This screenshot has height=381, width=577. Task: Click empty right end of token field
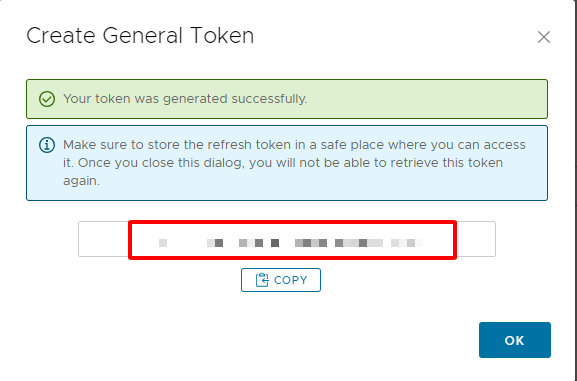(x=476, y=239)
